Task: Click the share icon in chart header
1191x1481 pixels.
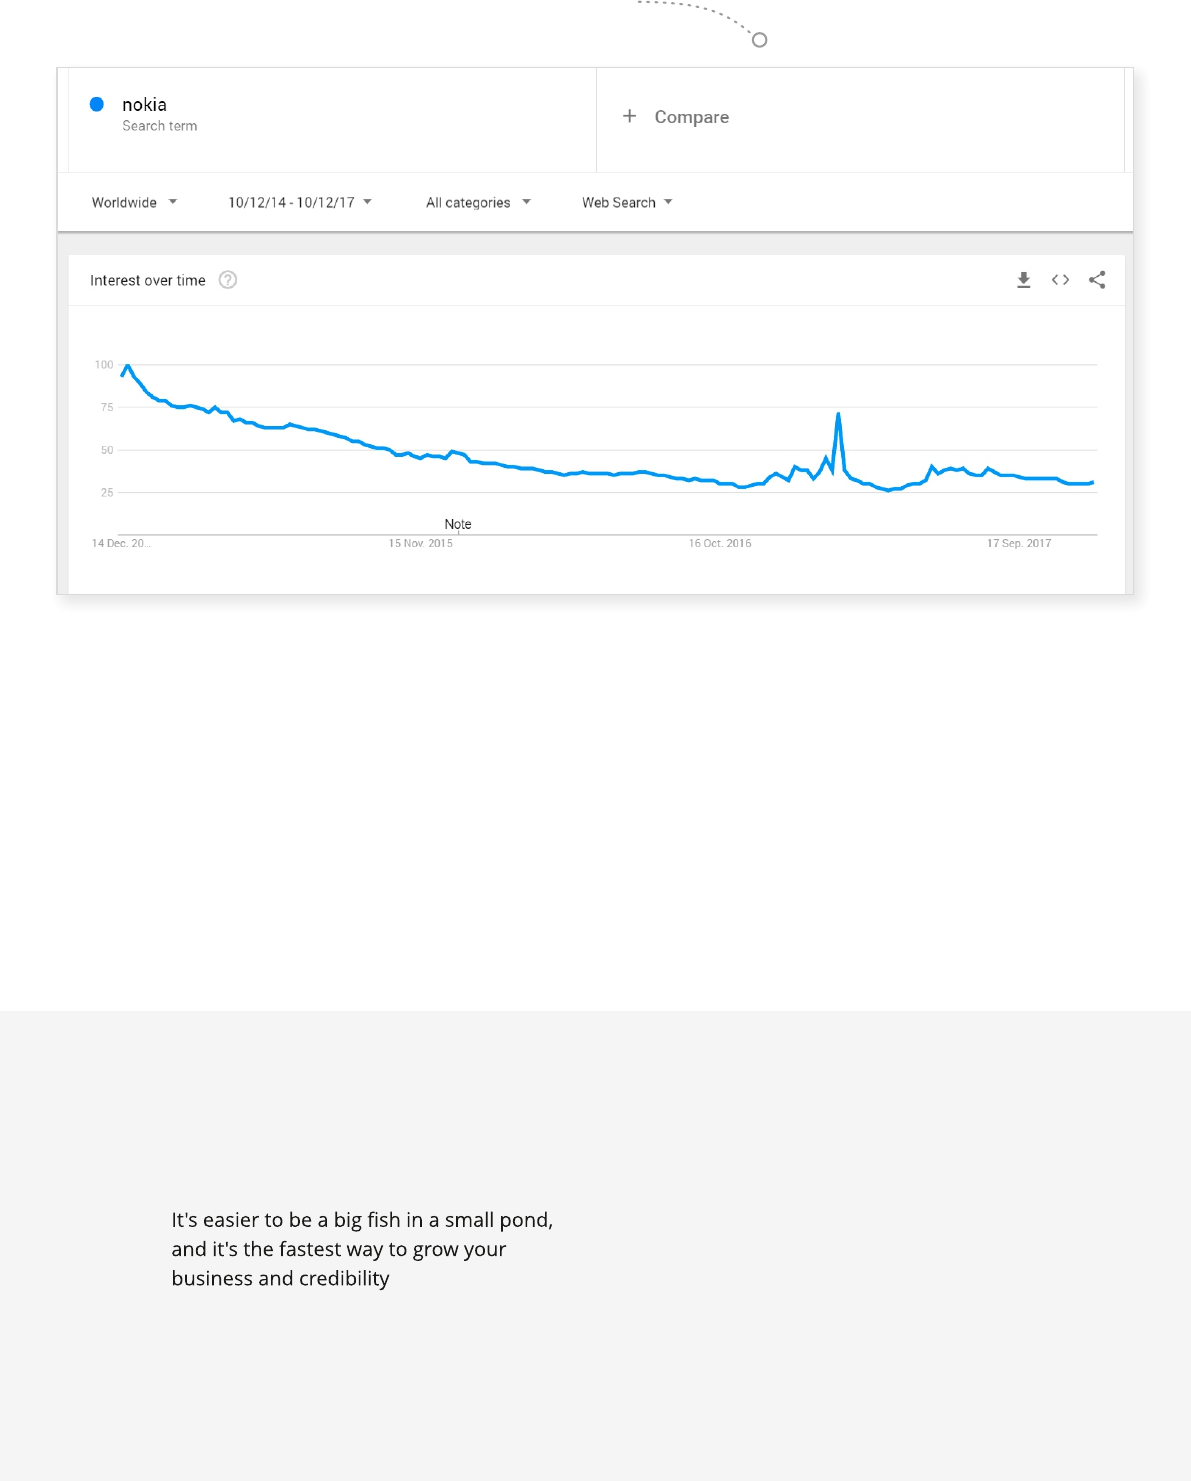Action: (1097, 280)
